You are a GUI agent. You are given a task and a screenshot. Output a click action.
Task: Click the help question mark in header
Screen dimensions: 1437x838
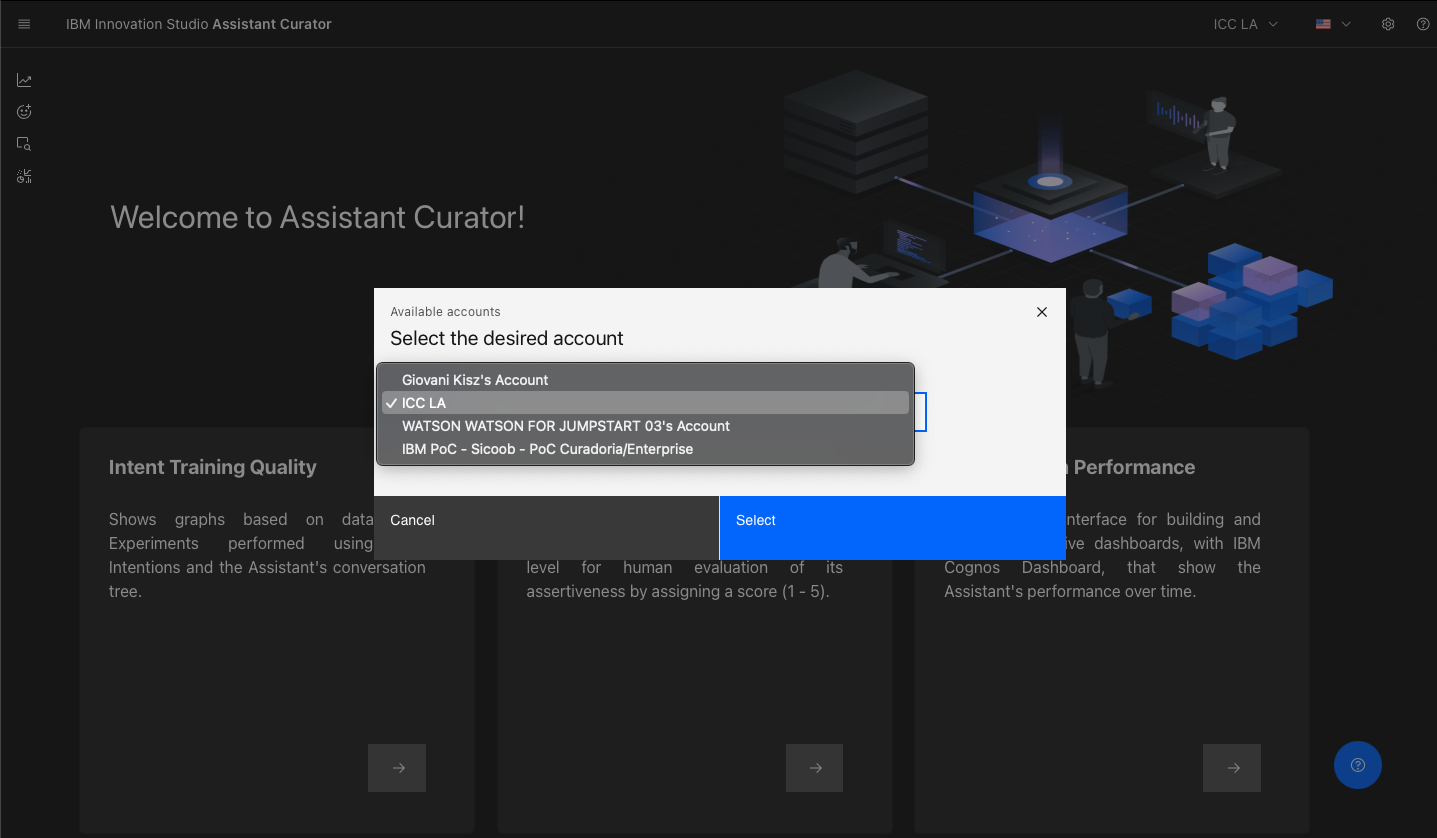pos(1423,24)
